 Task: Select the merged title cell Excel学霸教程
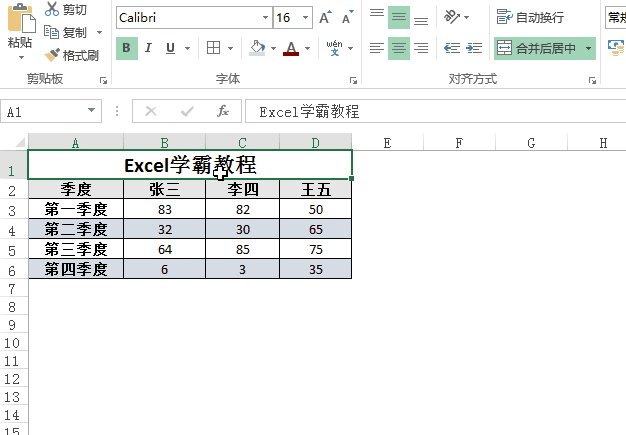point(190,165)
